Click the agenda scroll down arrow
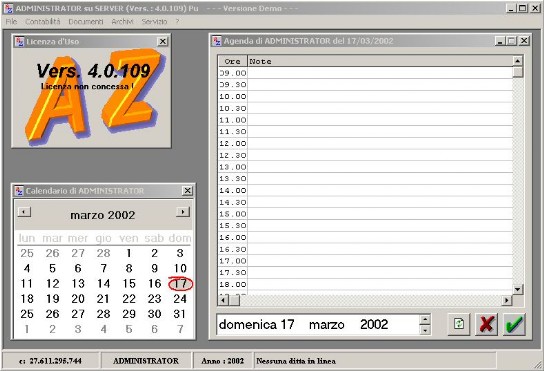The width and height of the screenshot is (544, 371). [518, 289]
